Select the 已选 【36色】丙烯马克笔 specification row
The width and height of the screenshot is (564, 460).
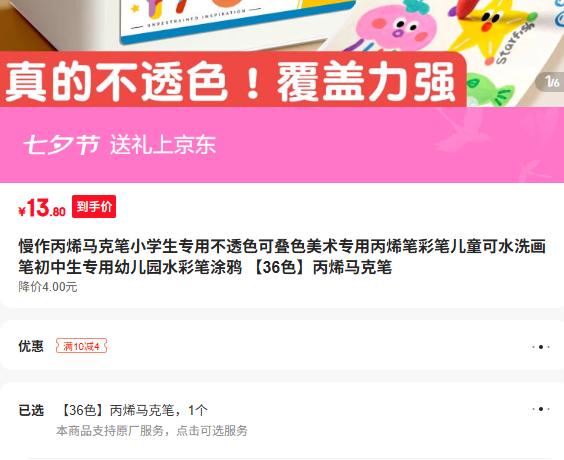pyautogui.click(x=282, y=419)
